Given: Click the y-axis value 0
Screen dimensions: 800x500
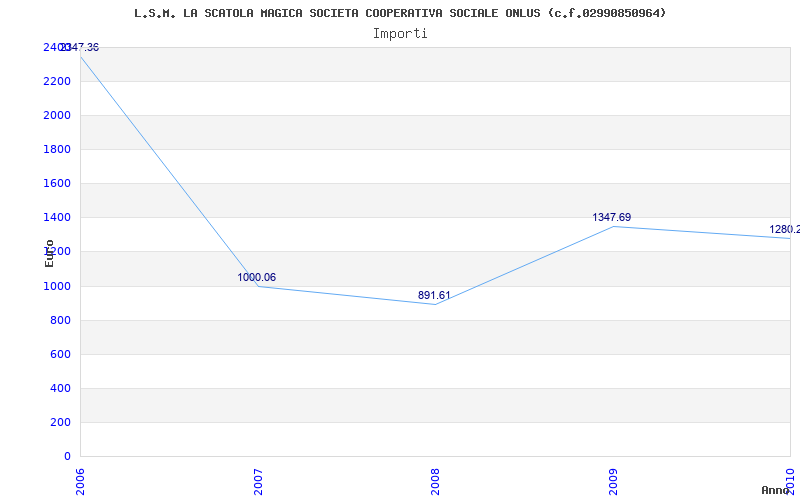Looking at the screenshot, I should (x=67, y=457).
